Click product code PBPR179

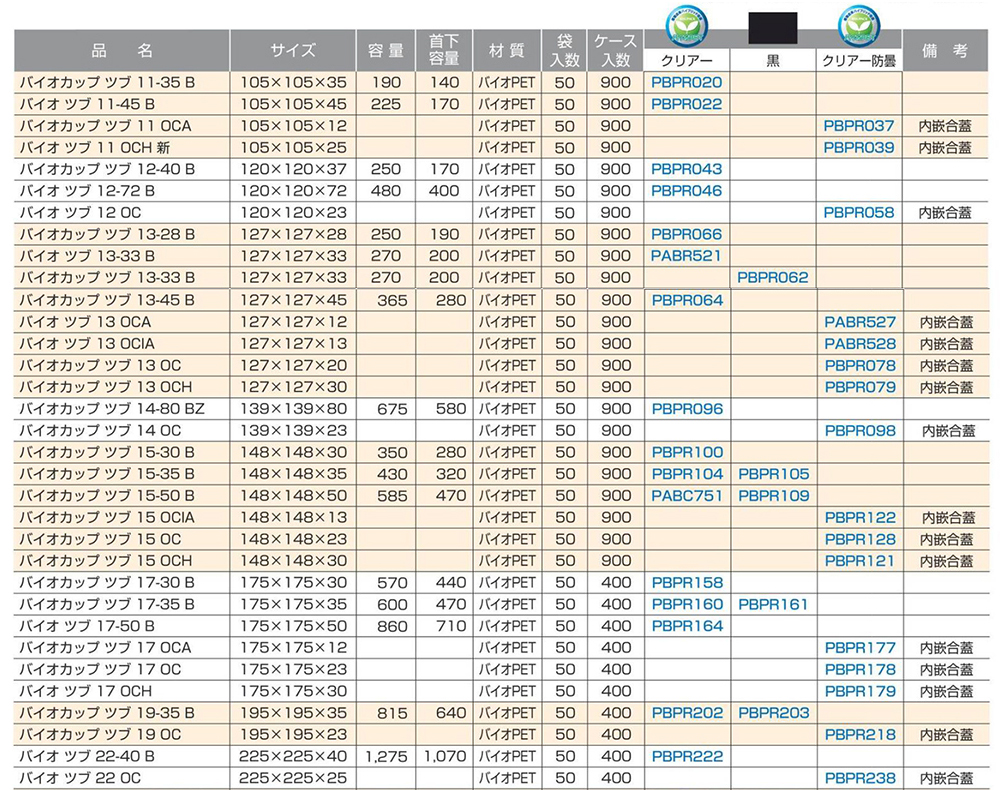tap(860, 691)
